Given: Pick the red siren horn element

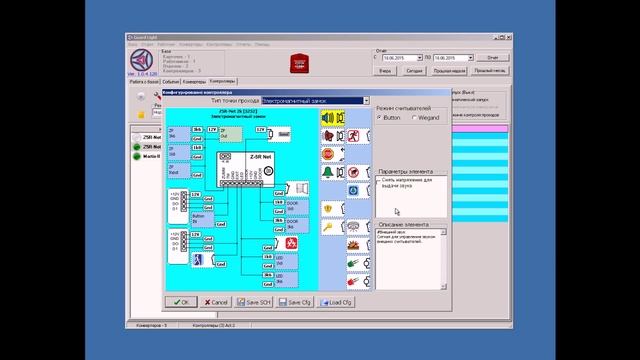Looking at the screenshot, I should click(333, 136).
